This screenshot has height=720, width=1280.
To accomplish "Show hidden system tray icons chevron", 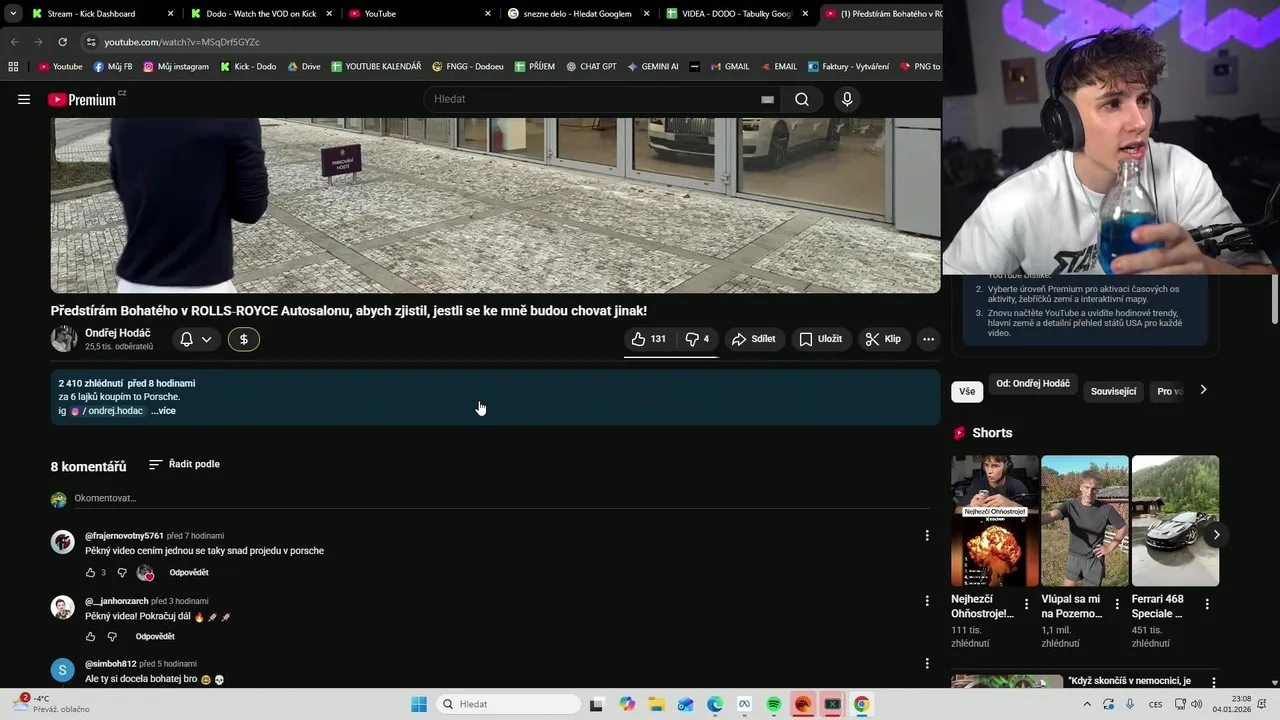I will 1087,704.
